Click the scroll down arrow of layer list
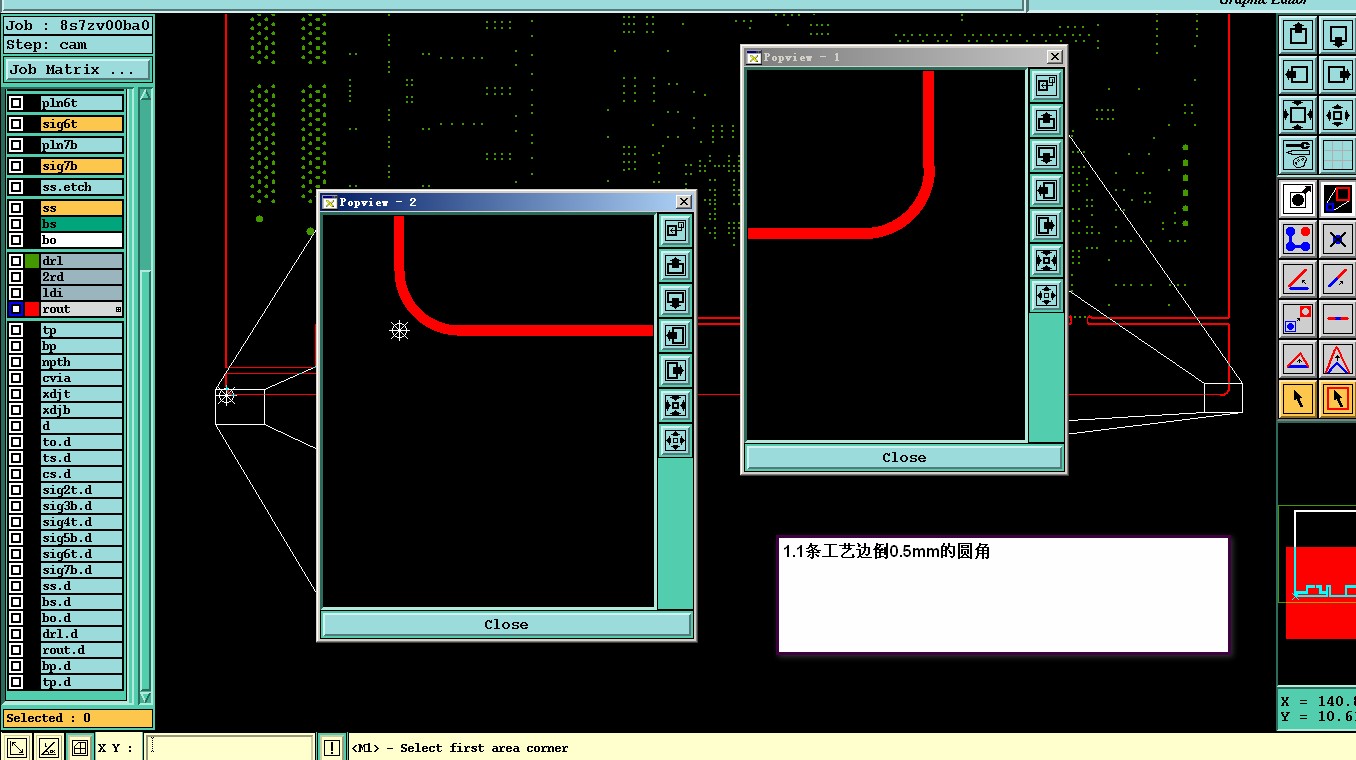The width and height of the screenshot is (1356, 760). 145,697
